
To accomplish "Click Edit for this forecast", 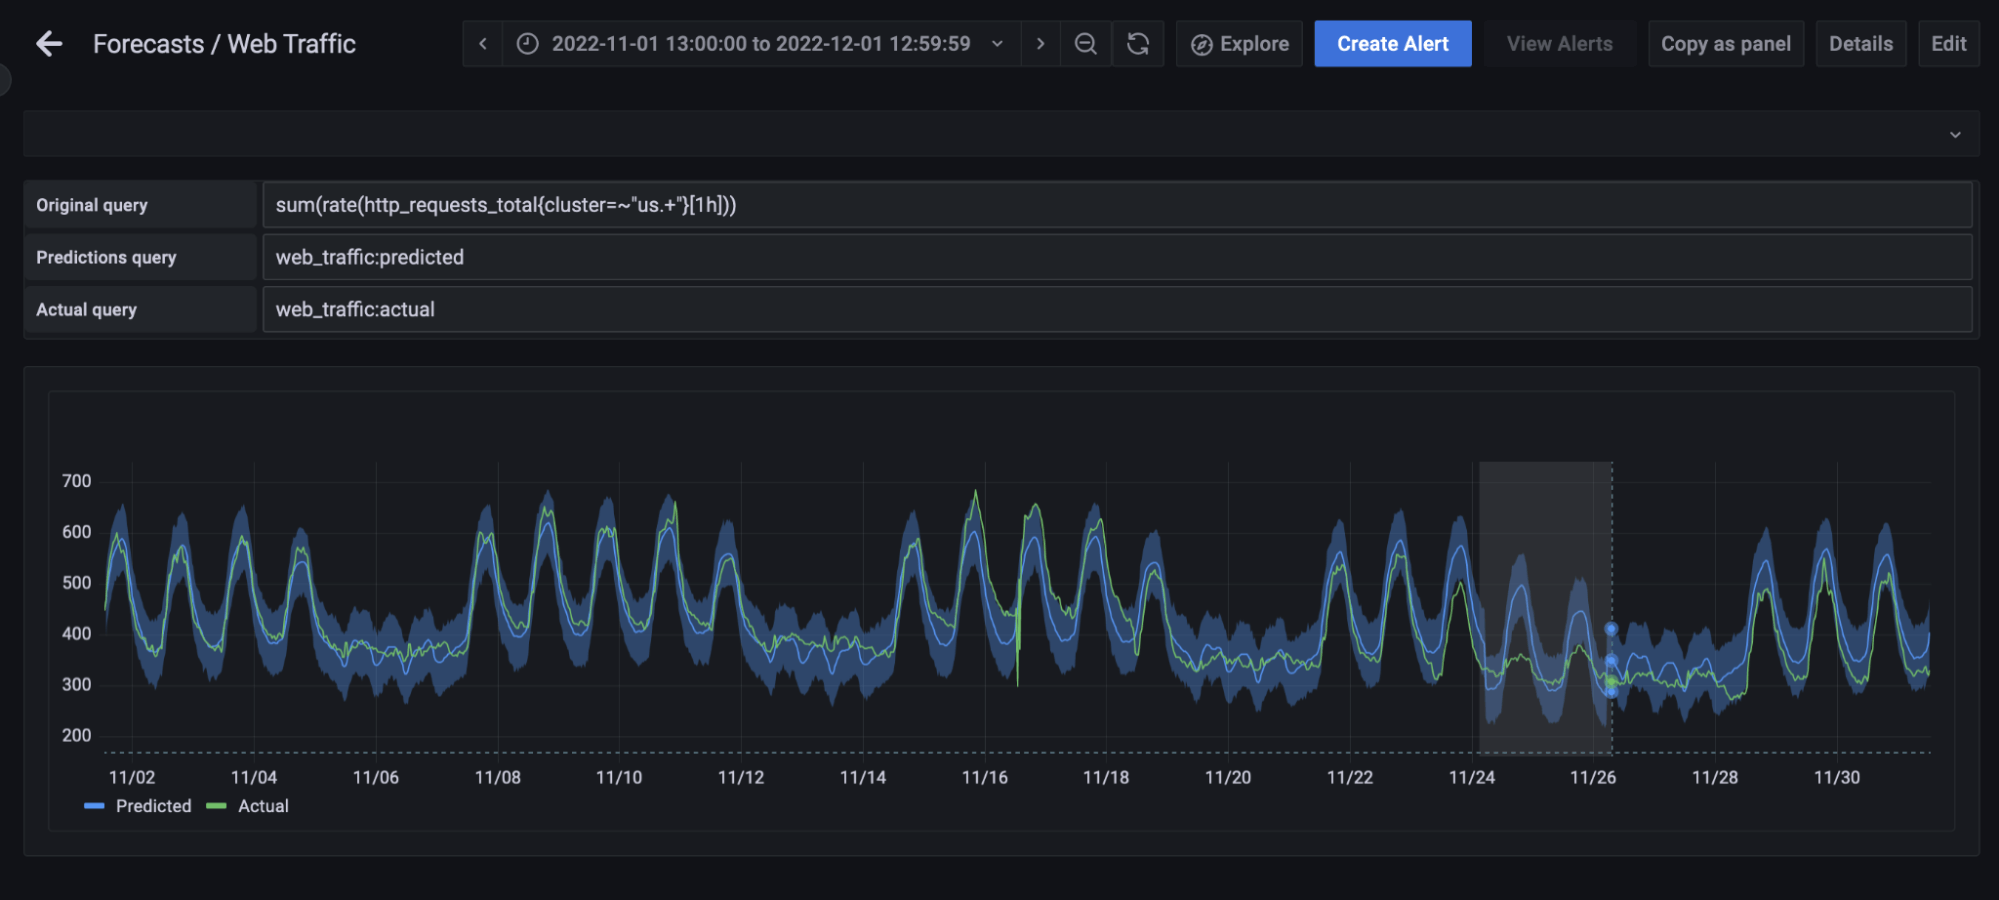I will [x=1948, y=44].
